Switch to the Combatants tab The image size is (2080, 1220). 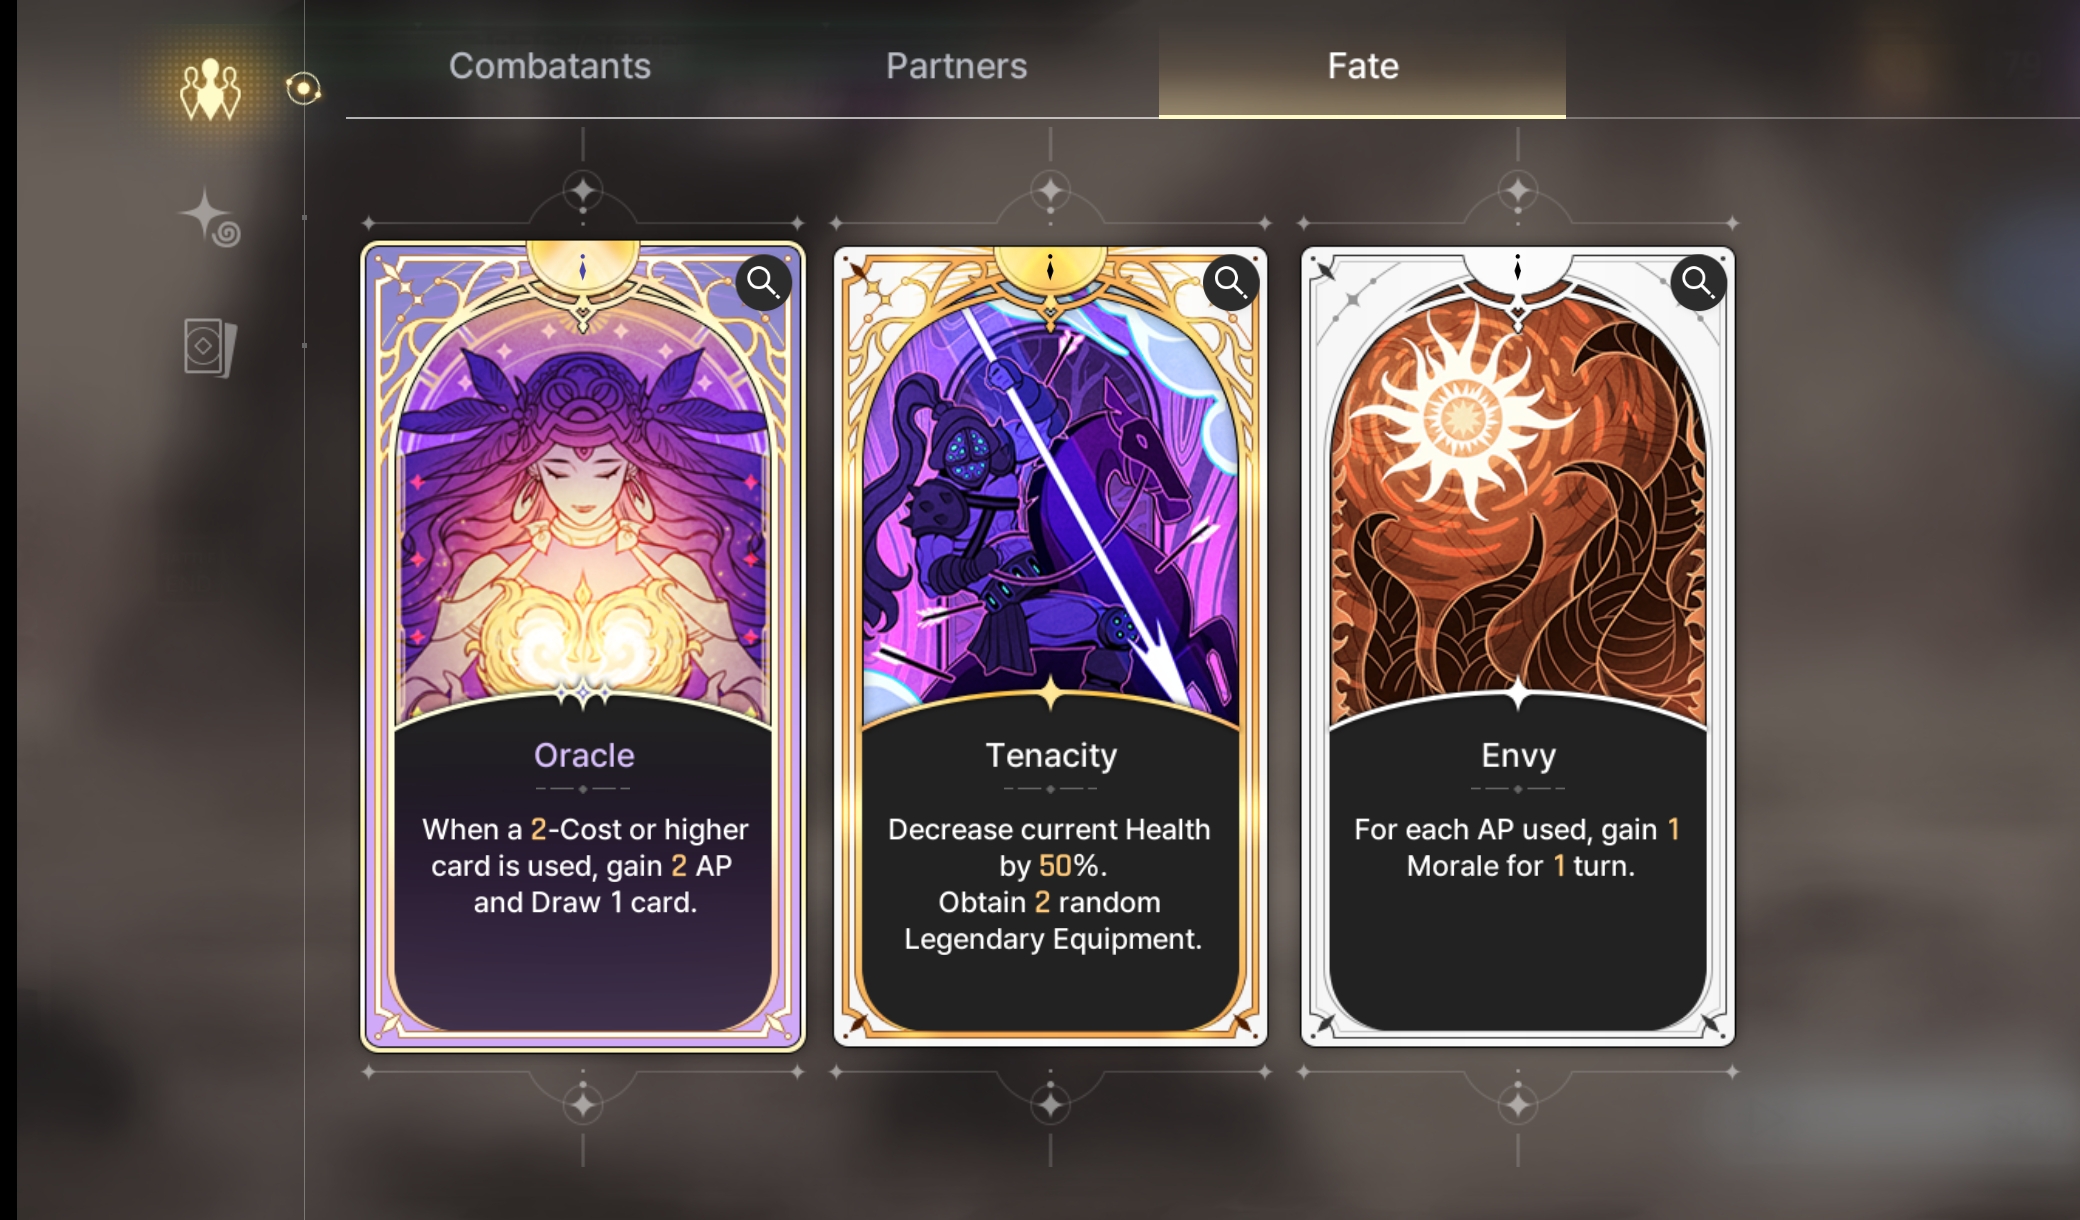(550, 66)
